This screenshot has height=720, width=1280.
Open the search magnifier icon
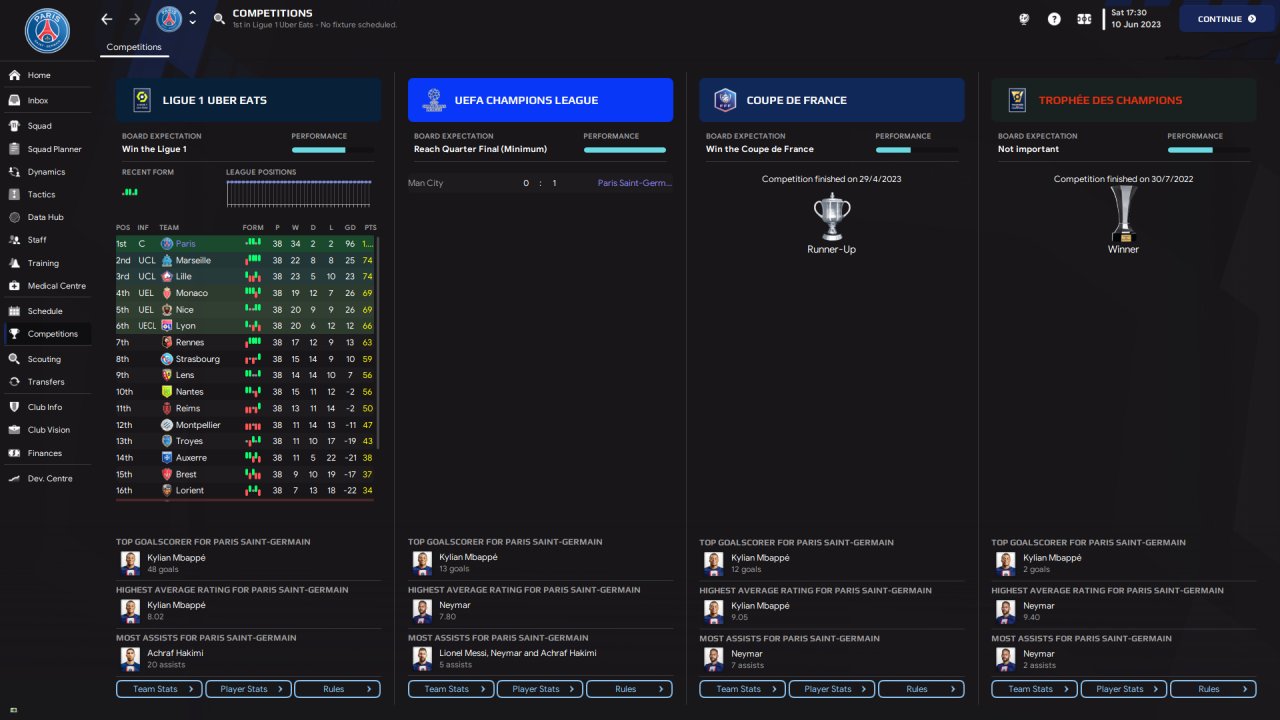[x=220, y=19]
